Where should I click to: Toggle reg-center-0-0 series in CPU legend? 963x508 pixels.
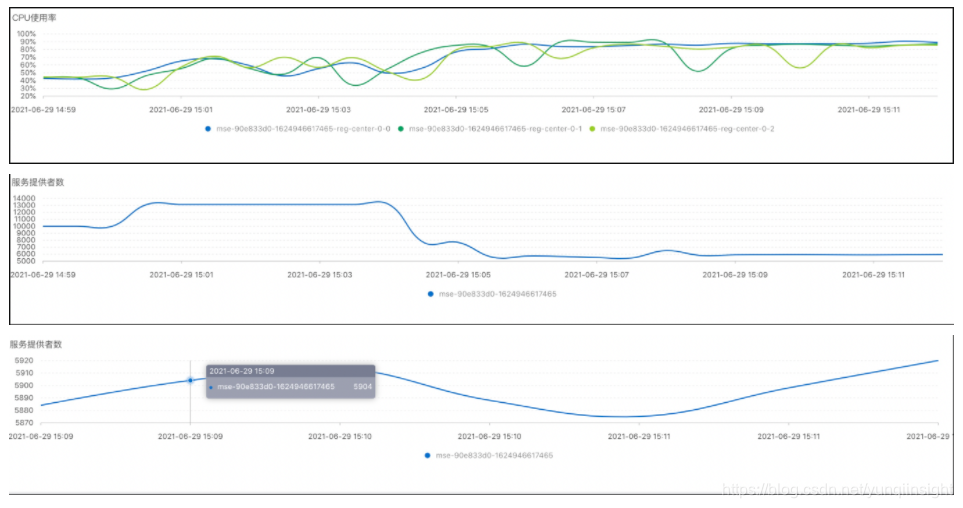[298, 129]
